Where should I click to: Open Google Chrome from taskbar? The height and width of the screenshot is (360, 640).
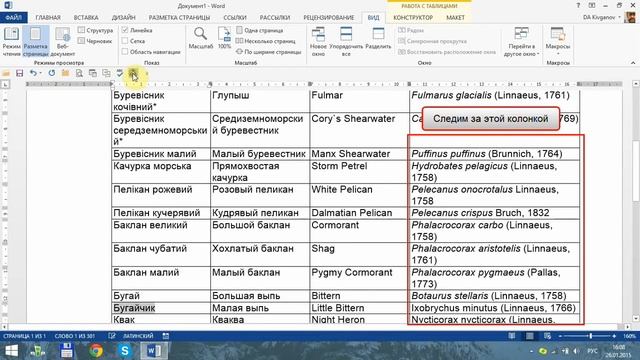point(96,351)
